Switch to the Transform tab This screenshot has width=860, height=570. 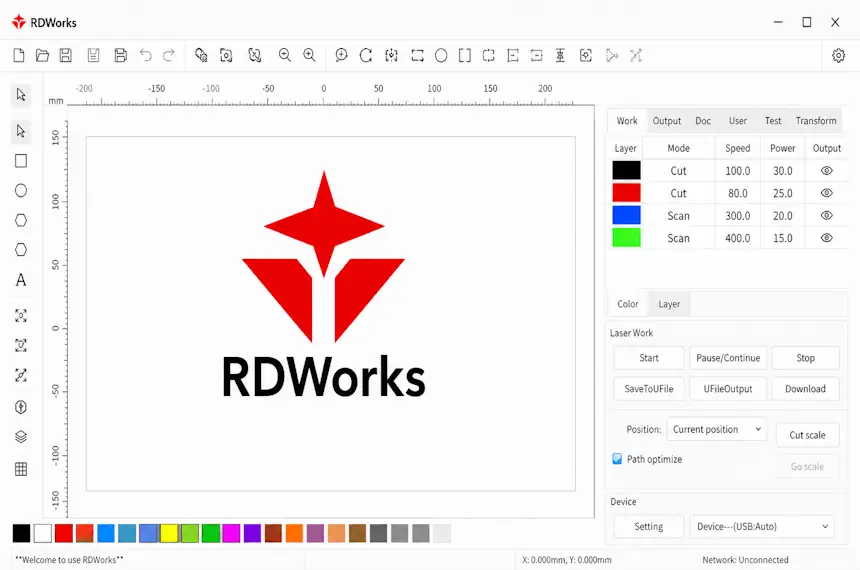tap(816, 121)
